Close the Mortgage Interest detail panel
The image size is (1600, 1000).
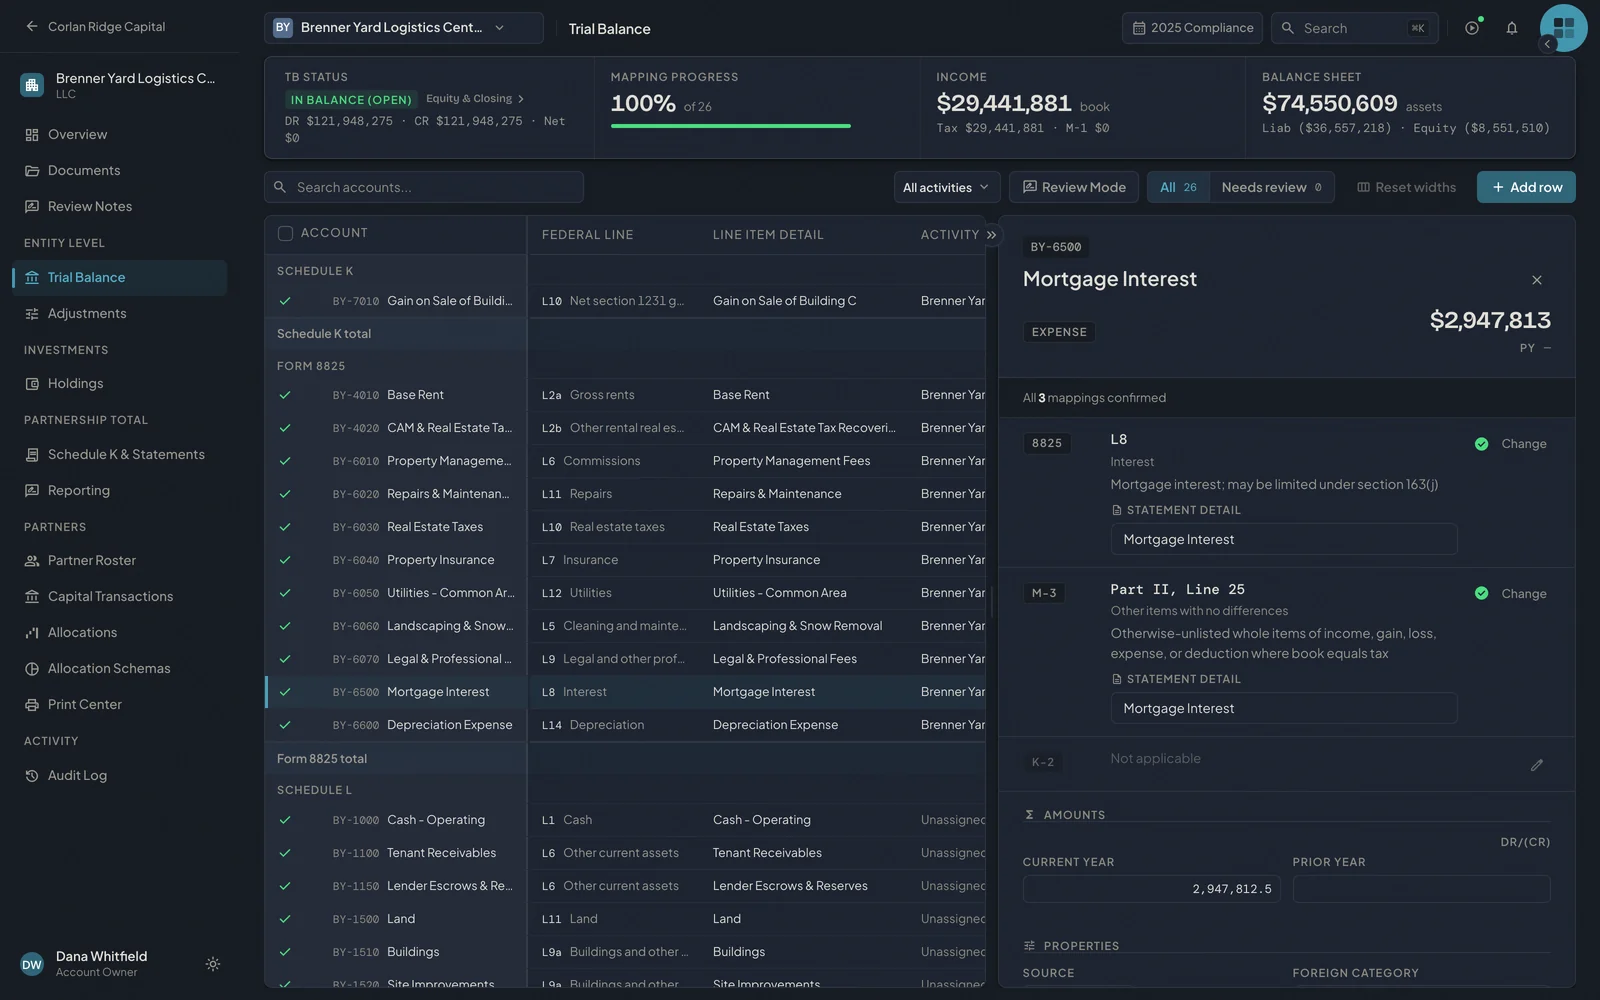pos(1537,280)
